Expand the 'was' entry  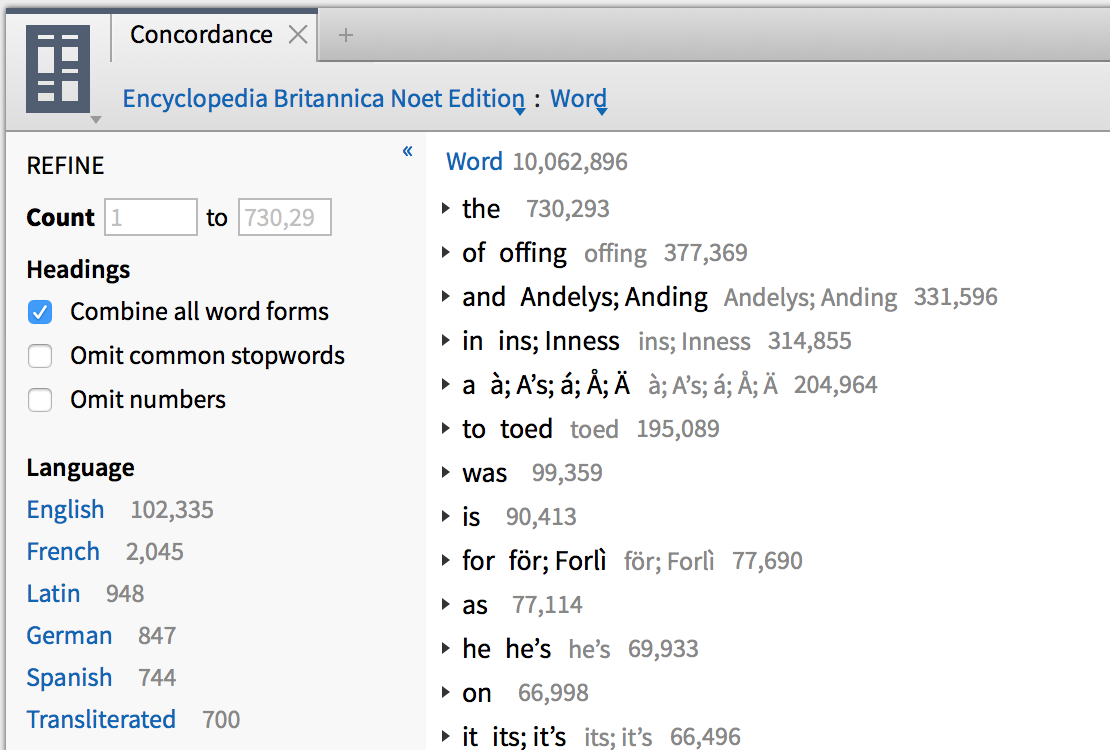click(445, 472)
